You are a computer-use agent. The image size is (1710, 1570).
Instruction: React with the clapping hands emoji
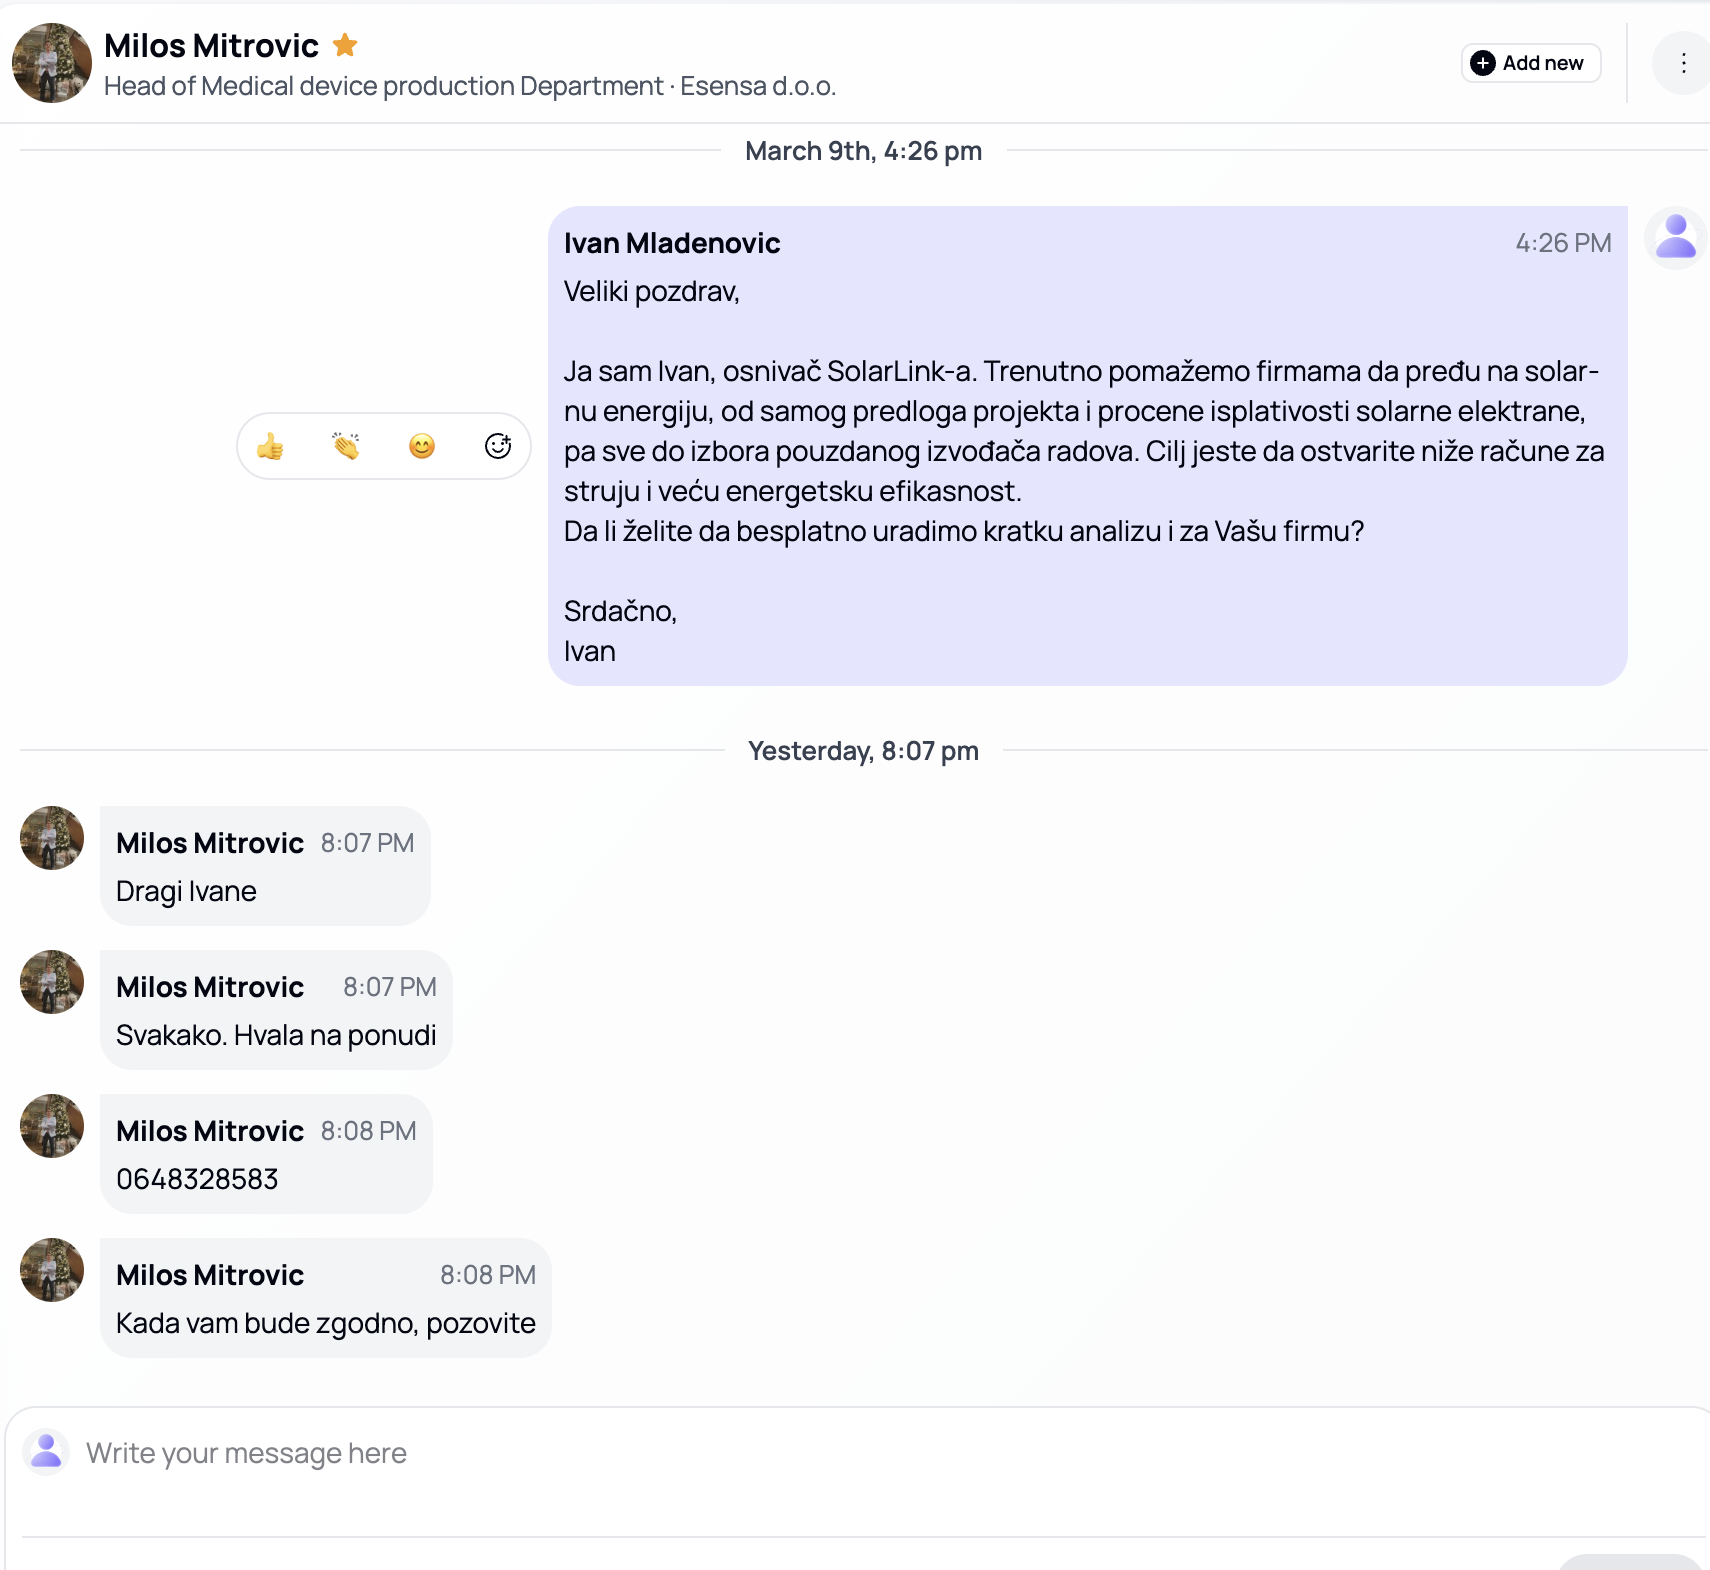346,446
